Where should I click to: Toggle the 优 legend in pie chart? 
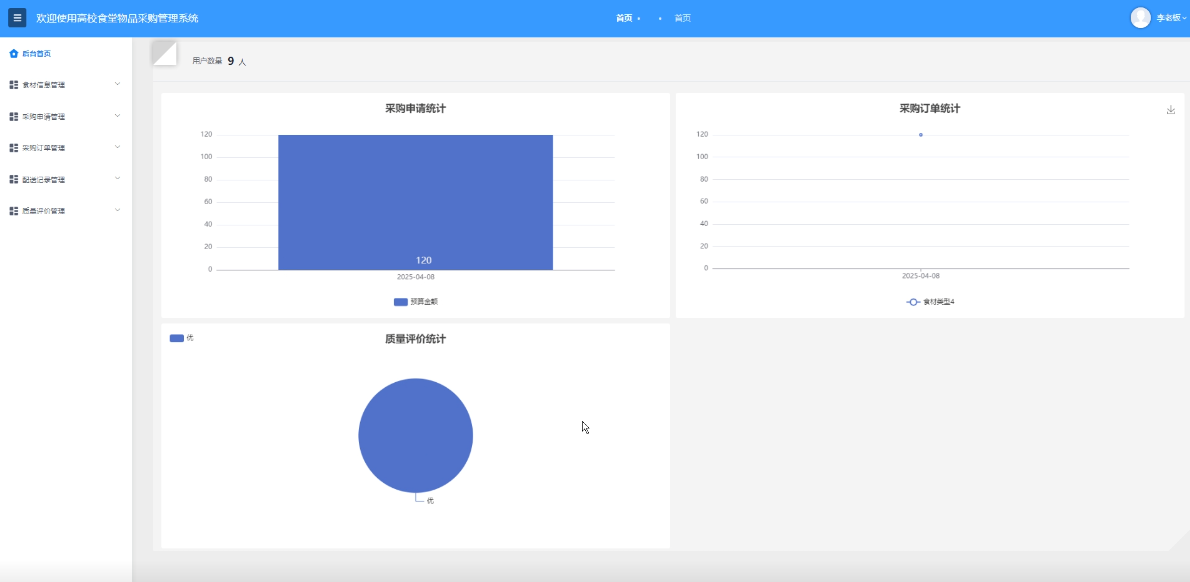coord(181,338)
